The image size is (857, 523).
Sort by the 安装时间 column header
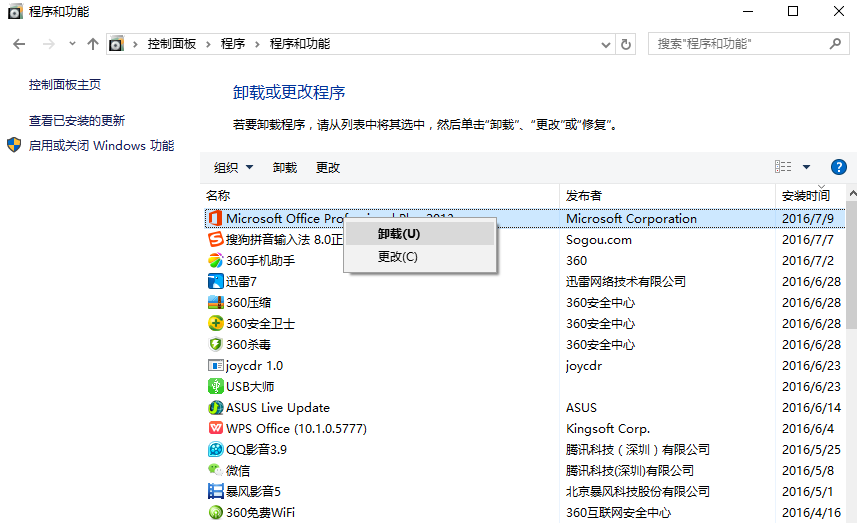pyautogui.click(x=811, y=195)
